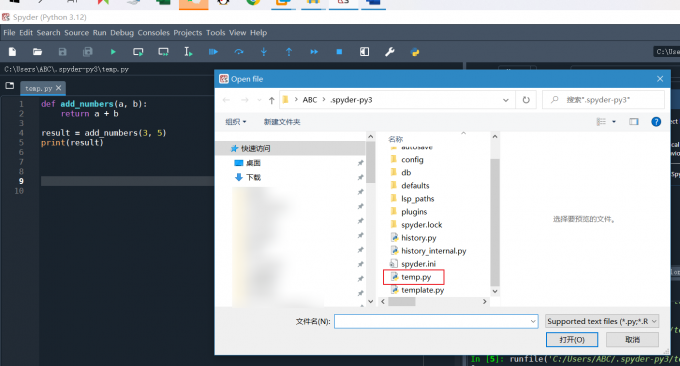Click the New file icon in Spyder toolbar
The image size is (680, 366).
[12, 52]
